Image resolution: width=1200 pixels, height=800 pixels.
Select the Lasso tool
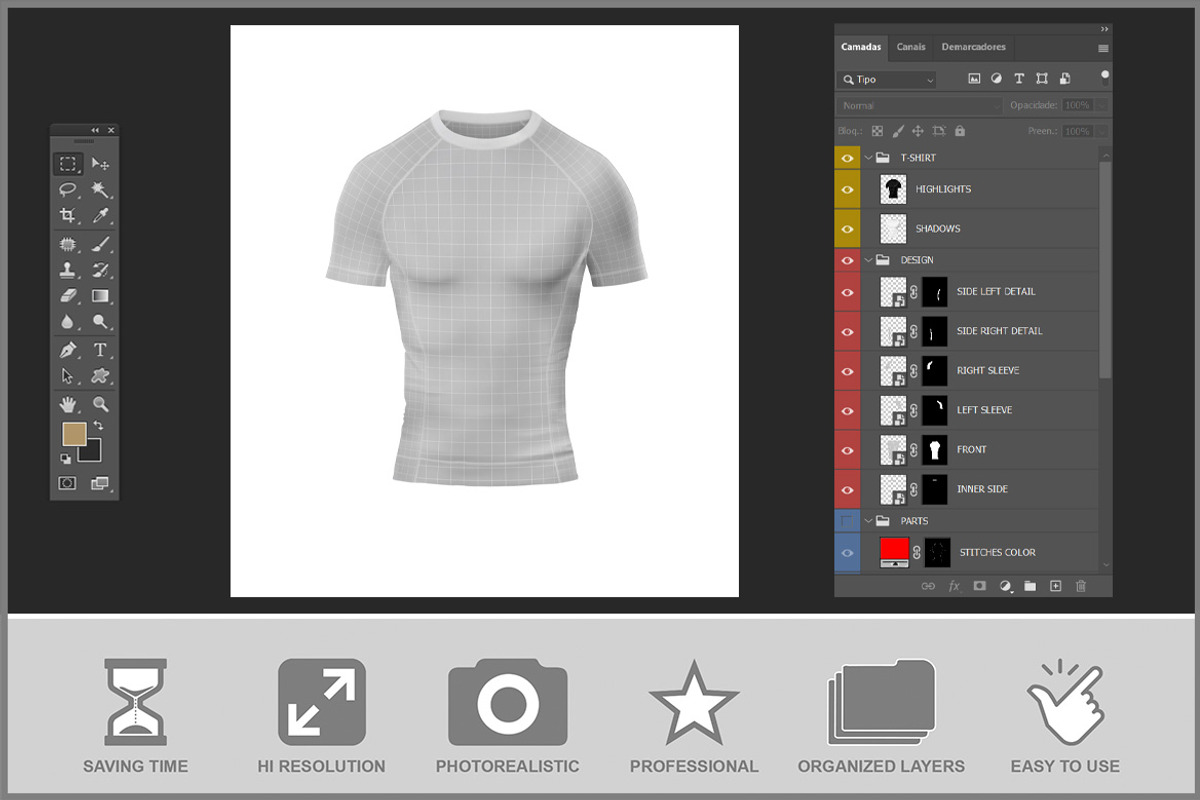(68, 190)
